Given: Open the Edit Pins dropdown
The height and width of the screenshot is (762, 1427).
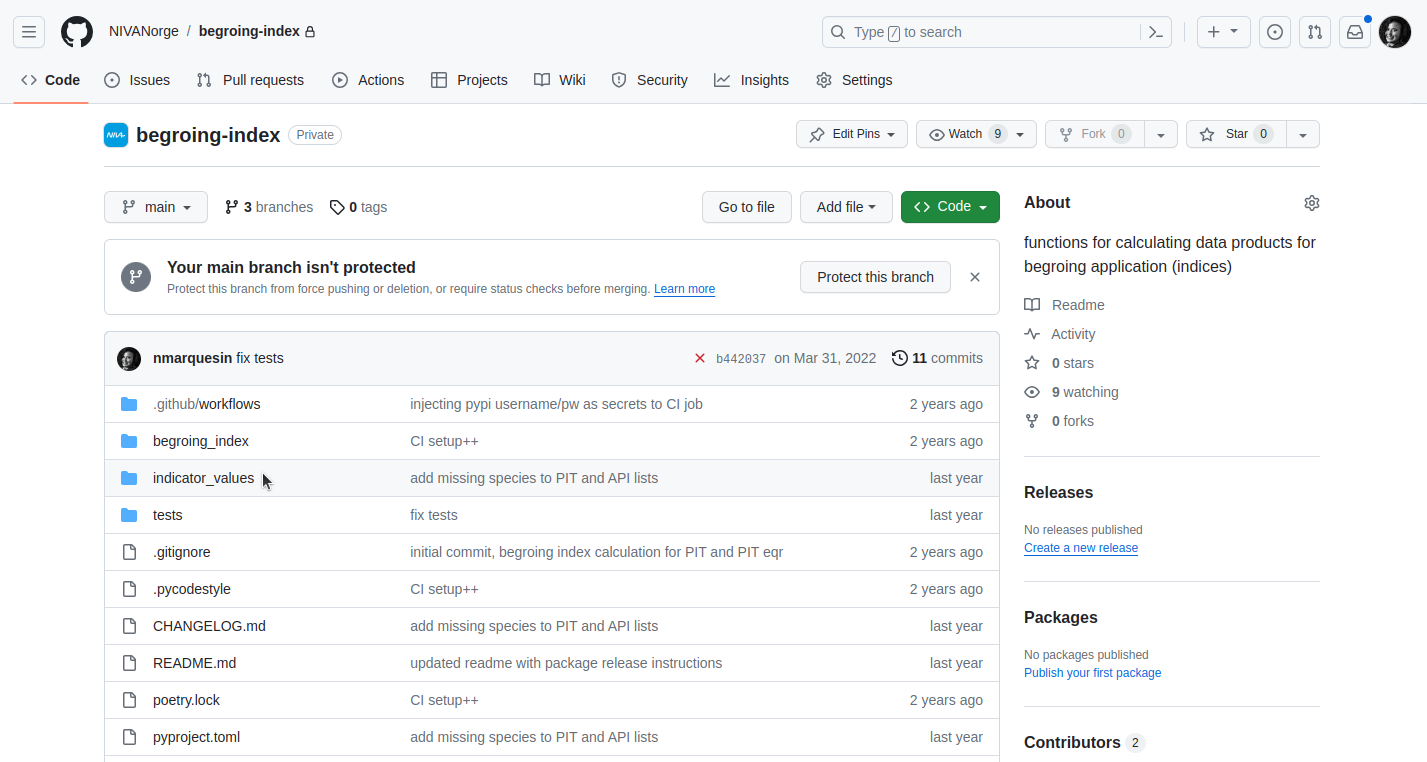Looking at the screenshot, I should tap(852, 134).
